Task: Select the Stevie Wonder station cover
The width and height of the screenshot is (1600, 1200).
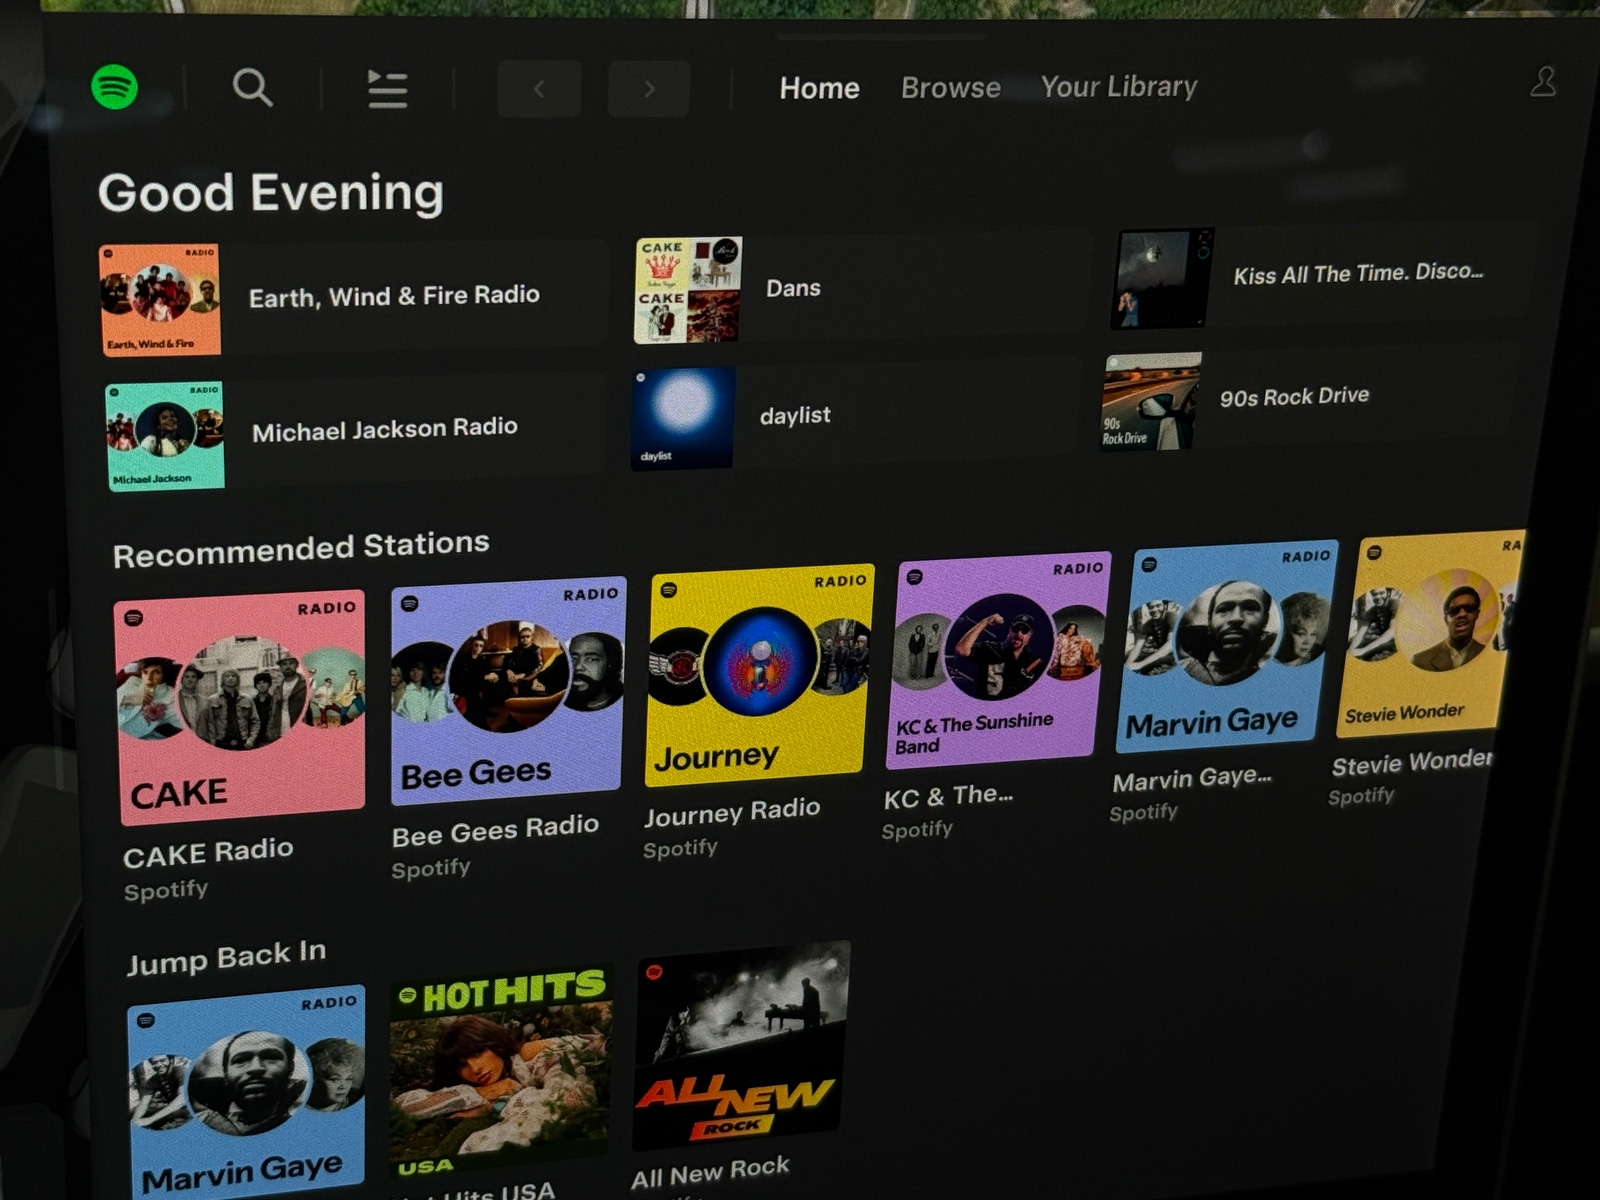Action: (1430, 633)
